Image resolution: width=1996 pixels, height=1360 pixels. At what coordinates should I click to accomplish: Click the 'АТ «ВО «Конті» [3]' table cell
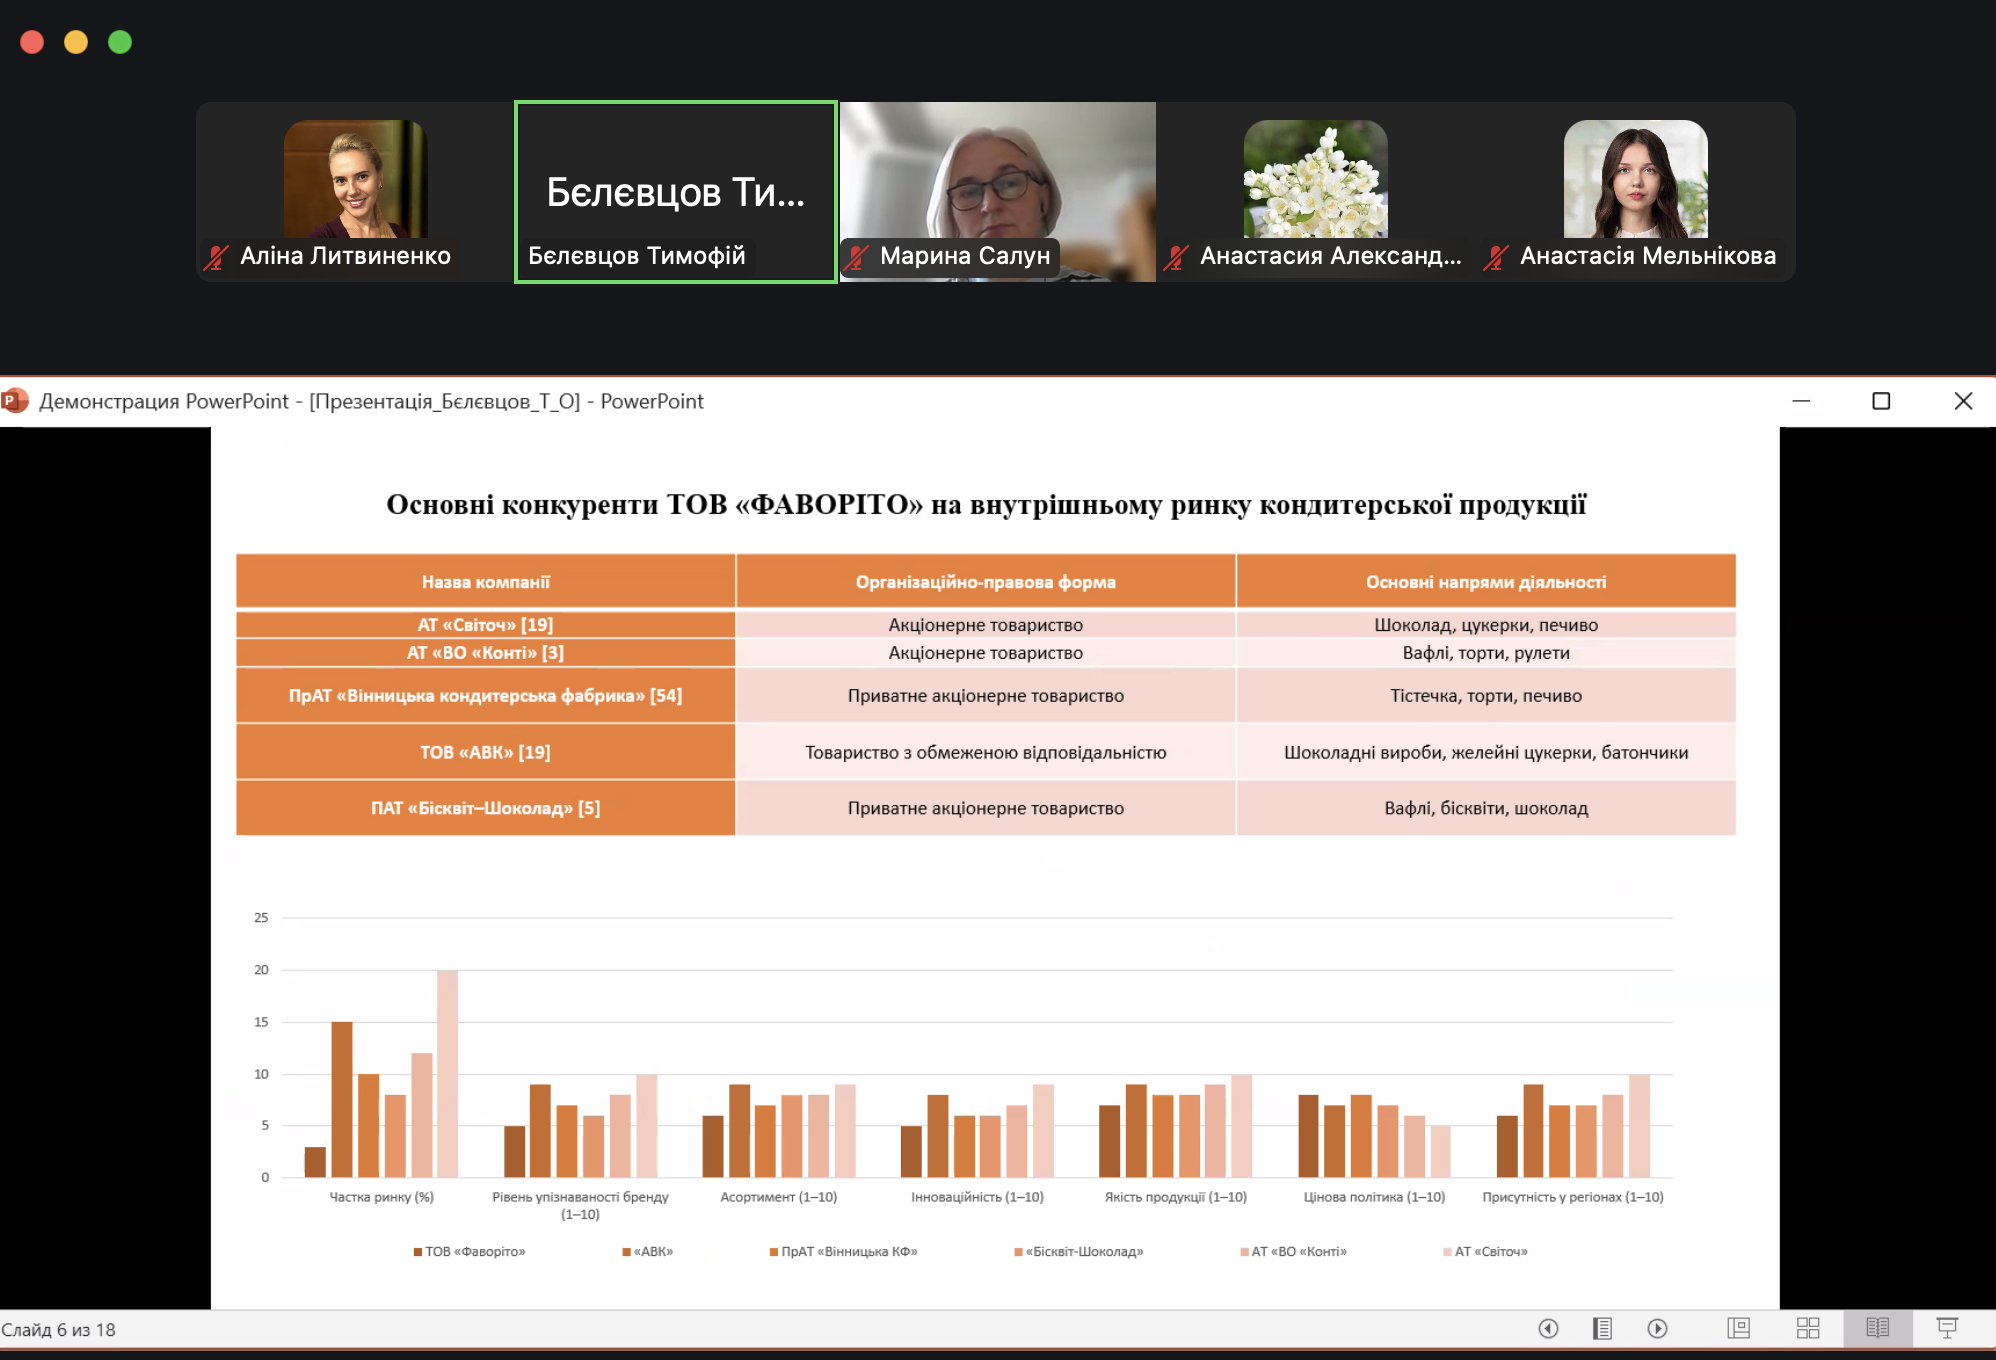point(486,653)
